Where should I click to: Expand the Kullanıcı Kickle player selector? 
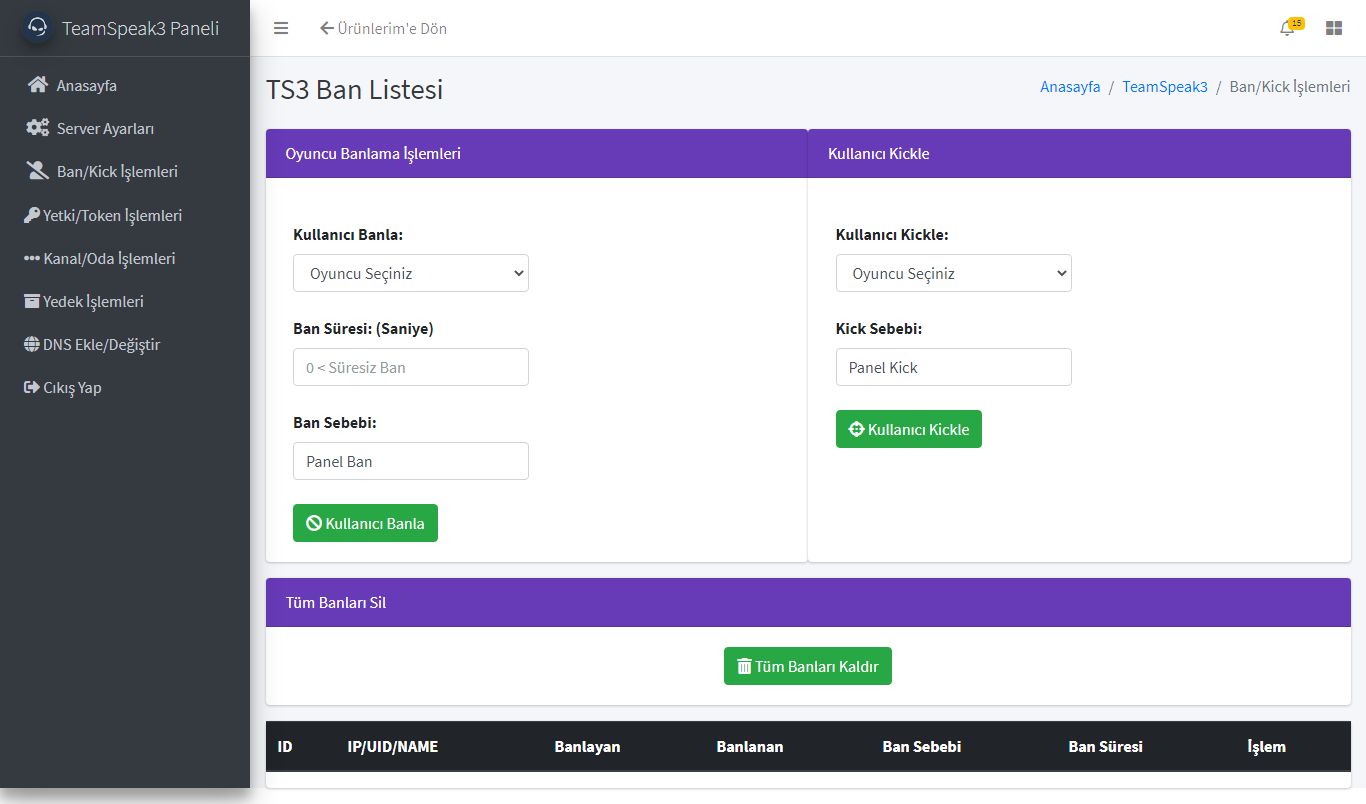[x=953, y=272]
